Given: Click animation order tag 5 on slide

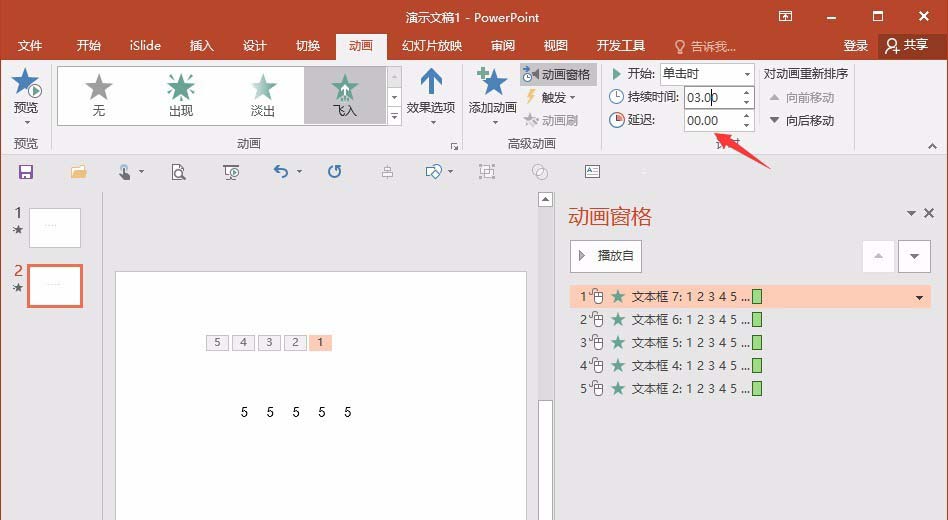Looking at the screenshot, I should click(x=217, y=343).
